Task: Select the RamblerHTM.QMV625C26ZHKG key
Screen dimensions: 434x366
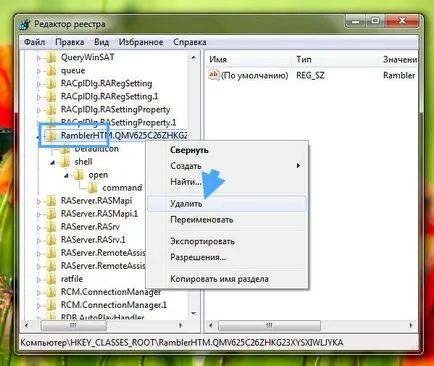Action: click(x=124, y=136)
